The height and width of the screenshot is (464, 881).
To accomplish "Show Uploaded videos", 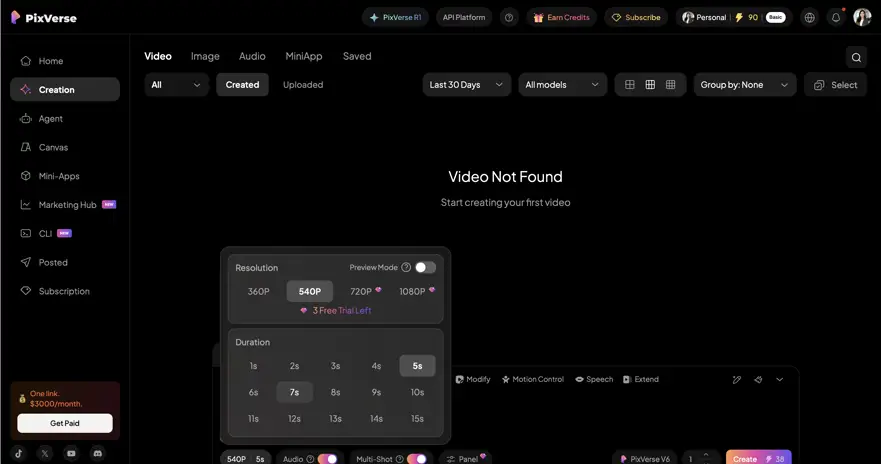I will pyautogui.click(x=303, y=85).
